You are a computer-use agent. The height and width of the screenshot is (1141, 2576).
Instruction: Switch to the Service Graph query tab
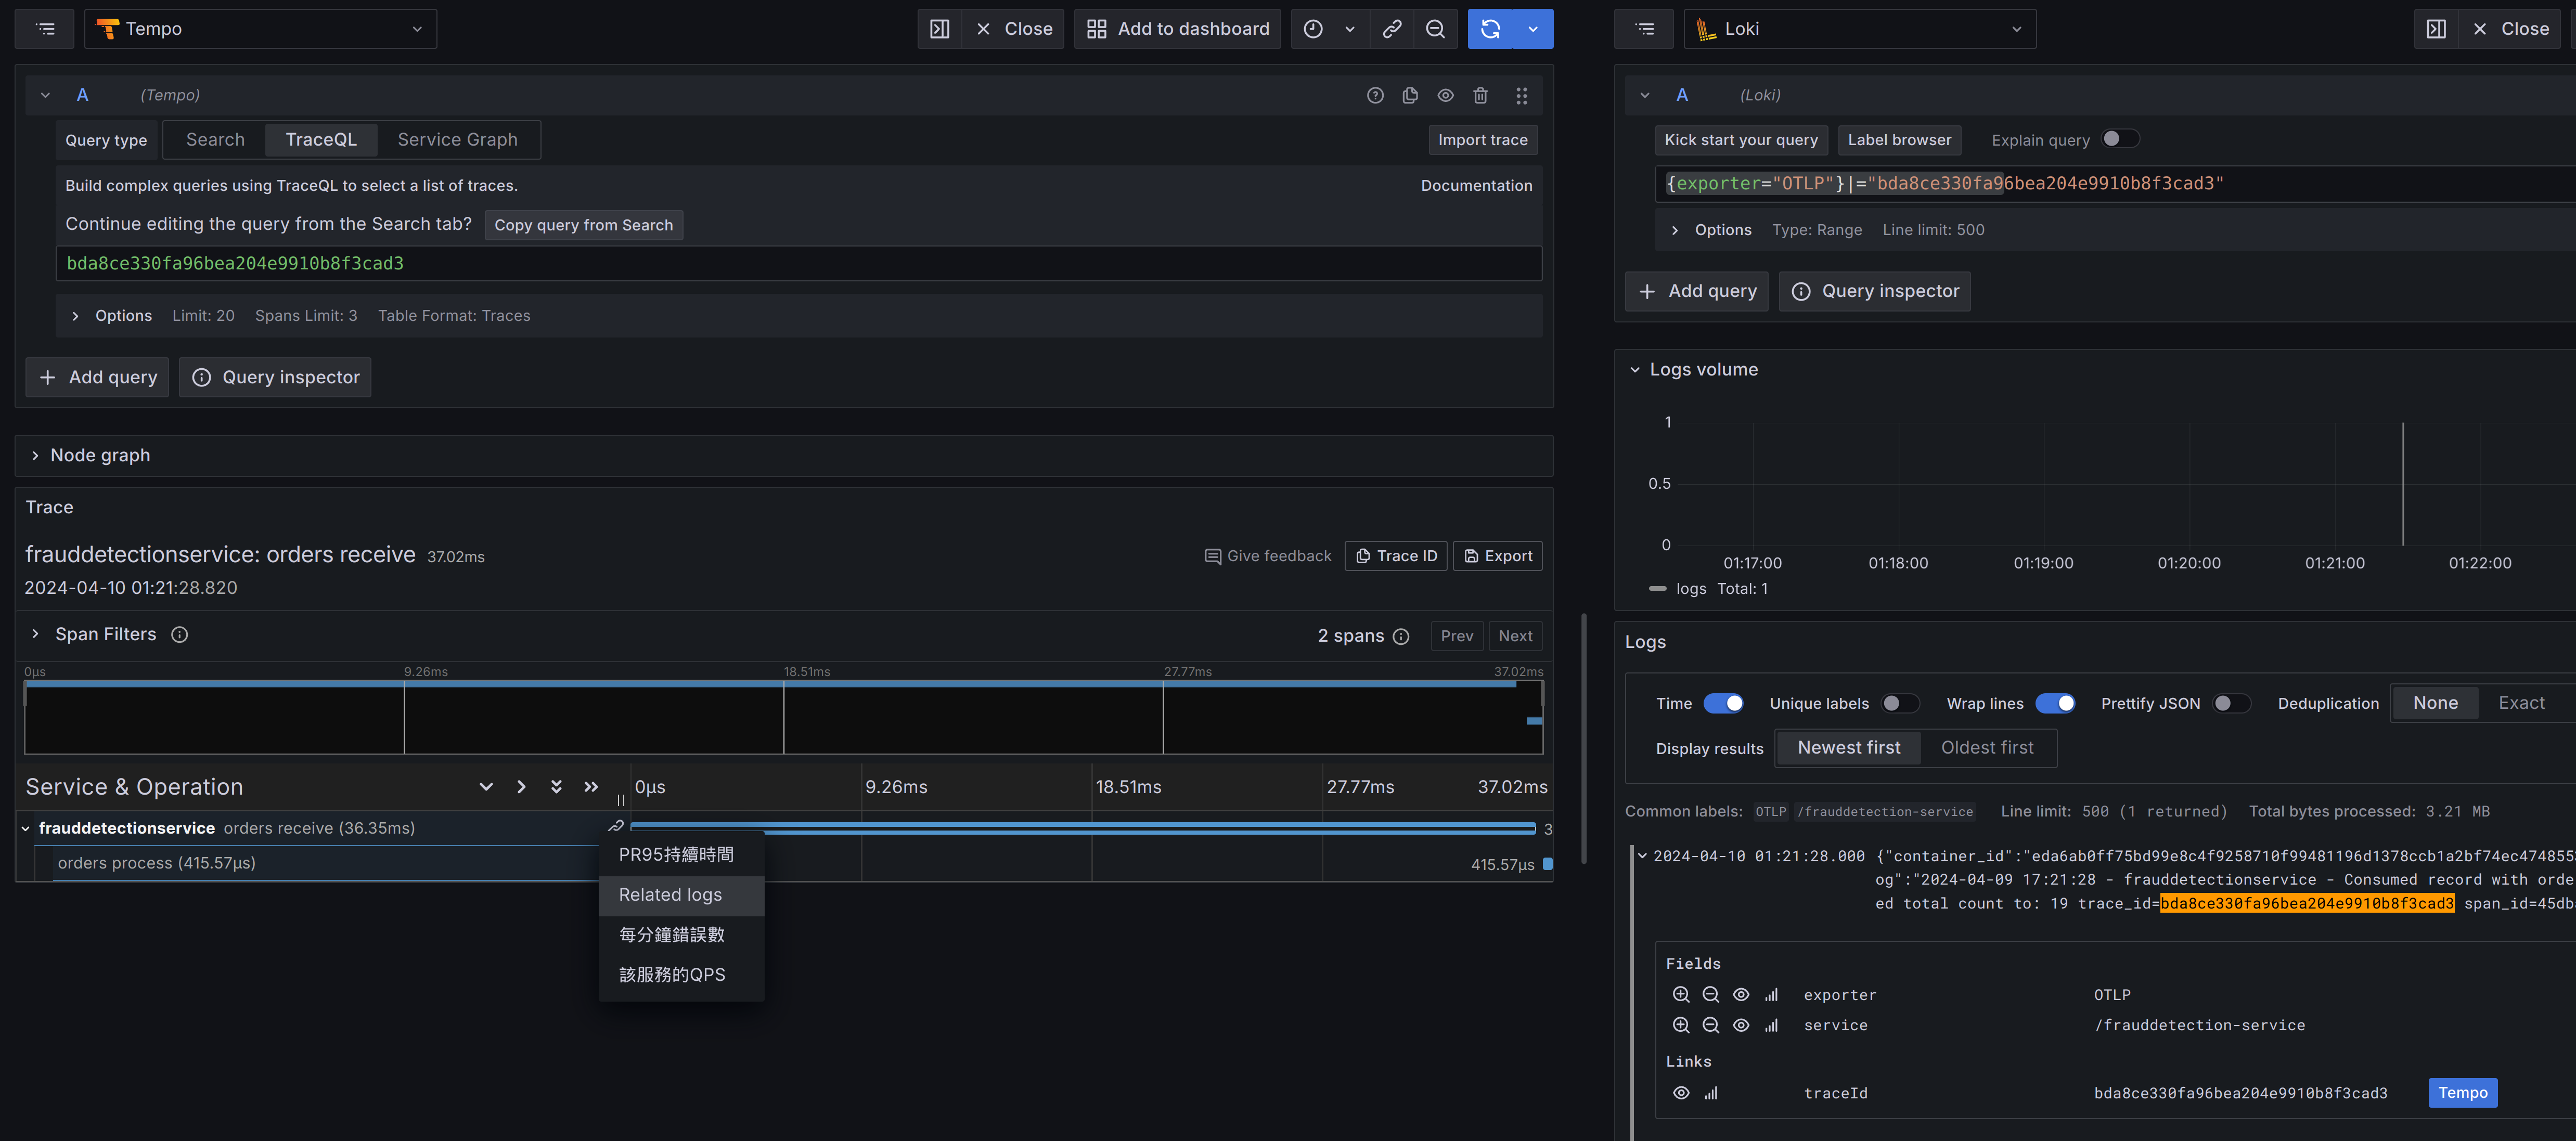[457, 140]
